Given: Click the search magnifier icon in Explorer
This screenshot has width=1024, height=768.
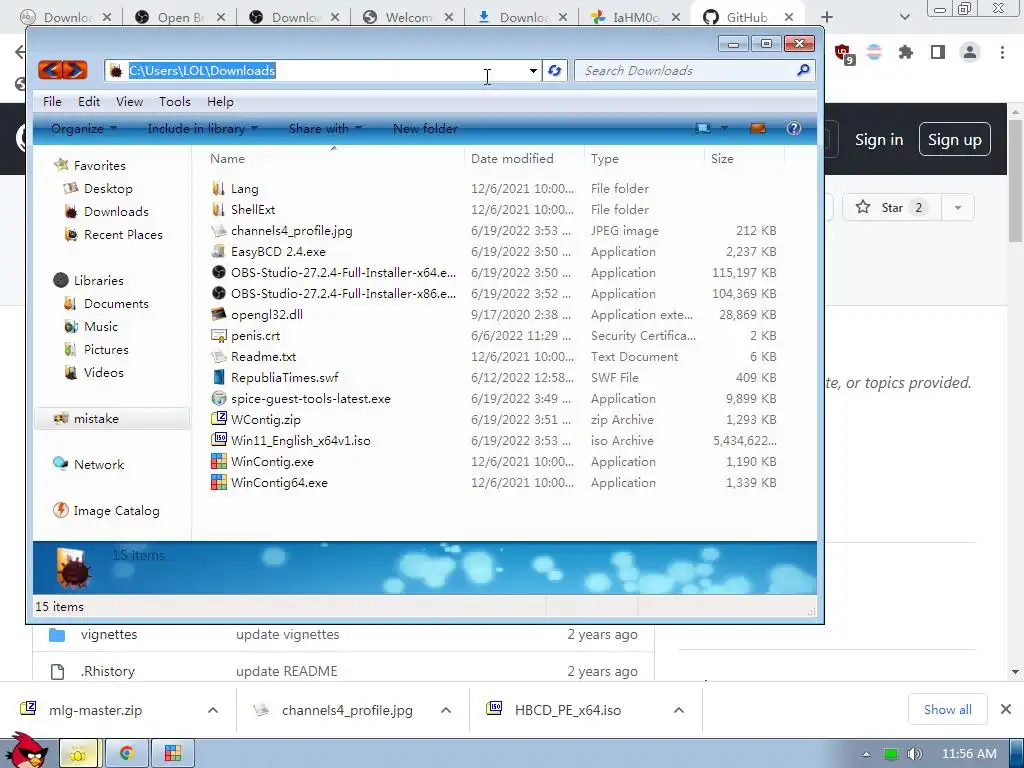Looking at the screenshot, I should [803, 70].
